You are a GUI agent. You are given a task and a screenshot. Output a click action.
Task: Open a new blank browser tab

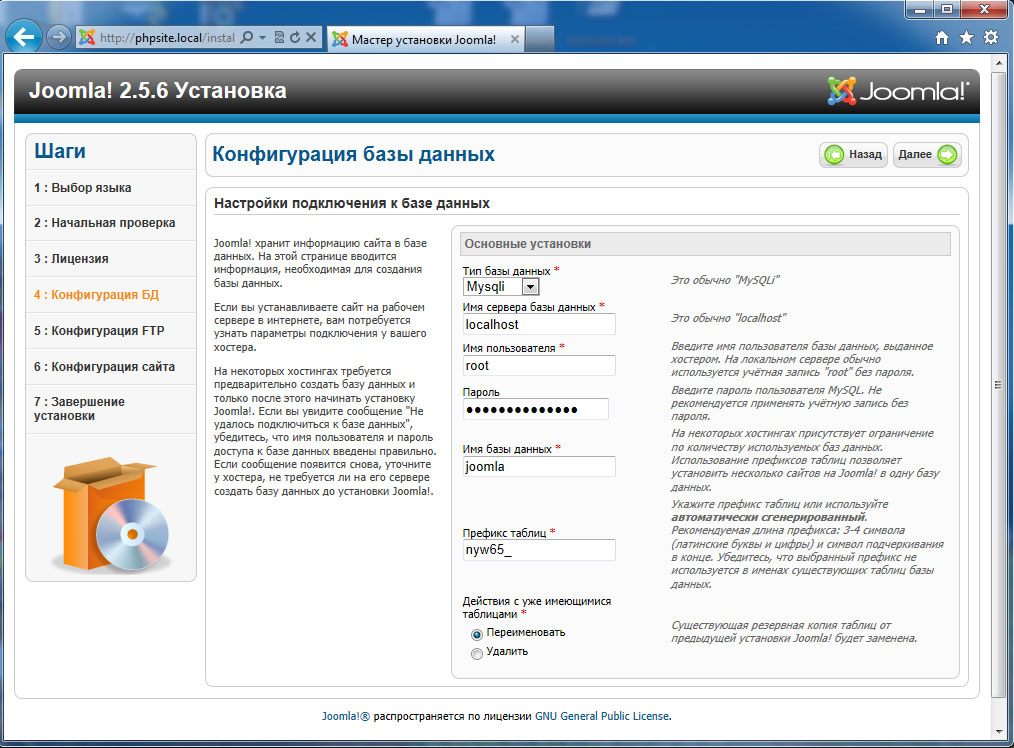click(540, 39)
